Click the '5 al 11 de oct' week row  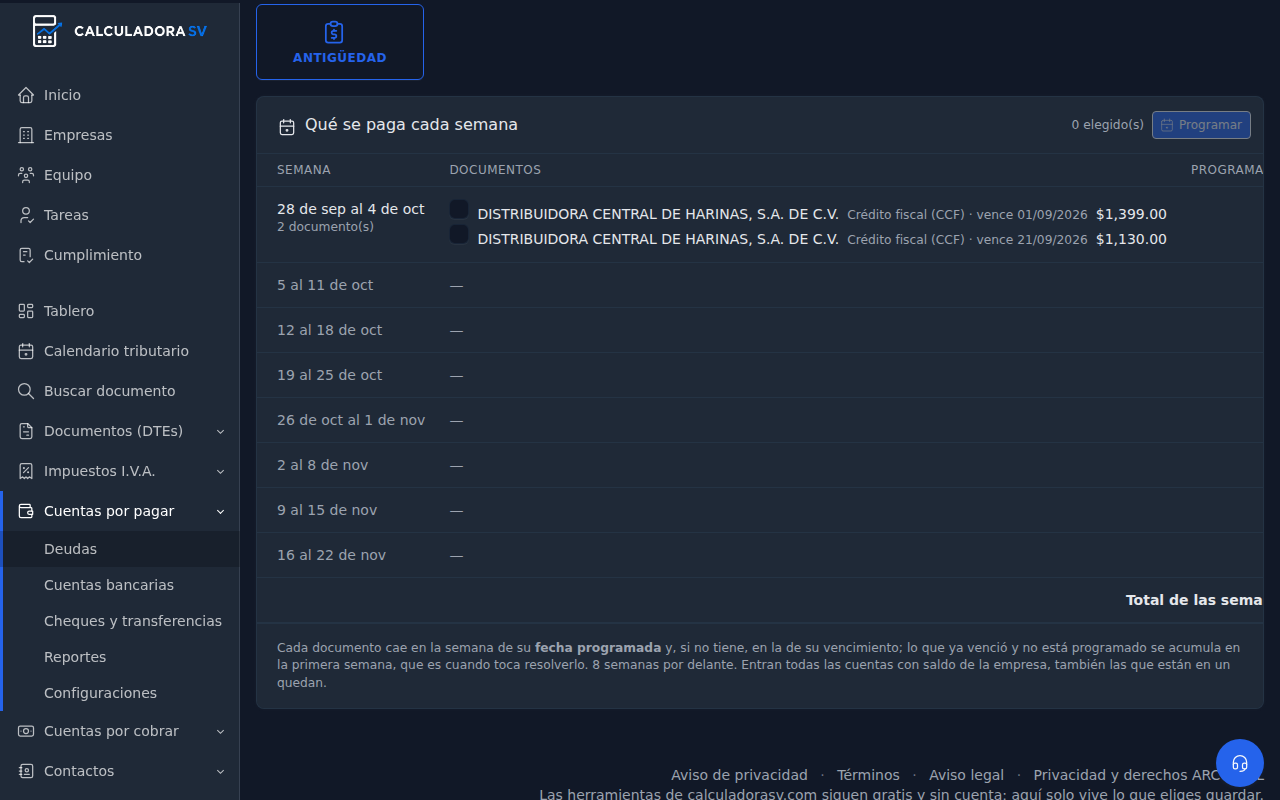click(x=760, y=285)
